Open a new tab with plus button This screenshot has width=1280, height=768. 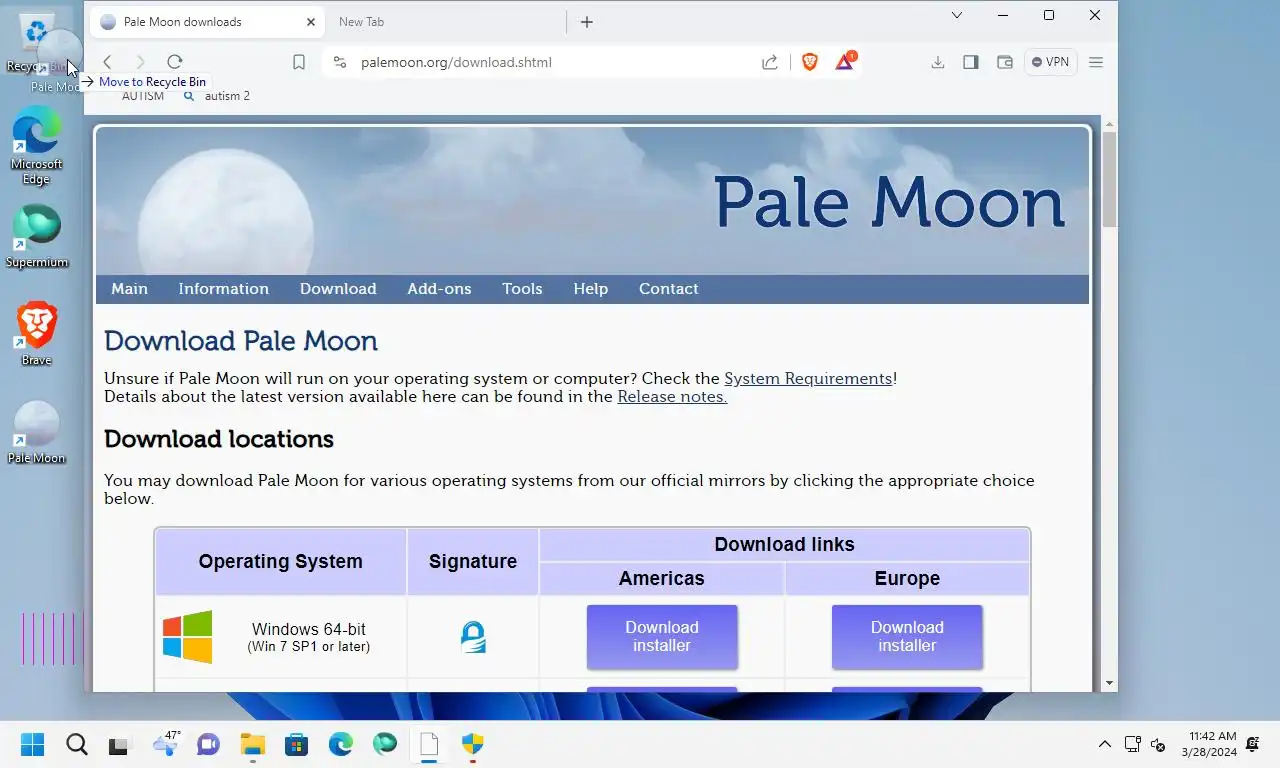(x=587, y=22)
